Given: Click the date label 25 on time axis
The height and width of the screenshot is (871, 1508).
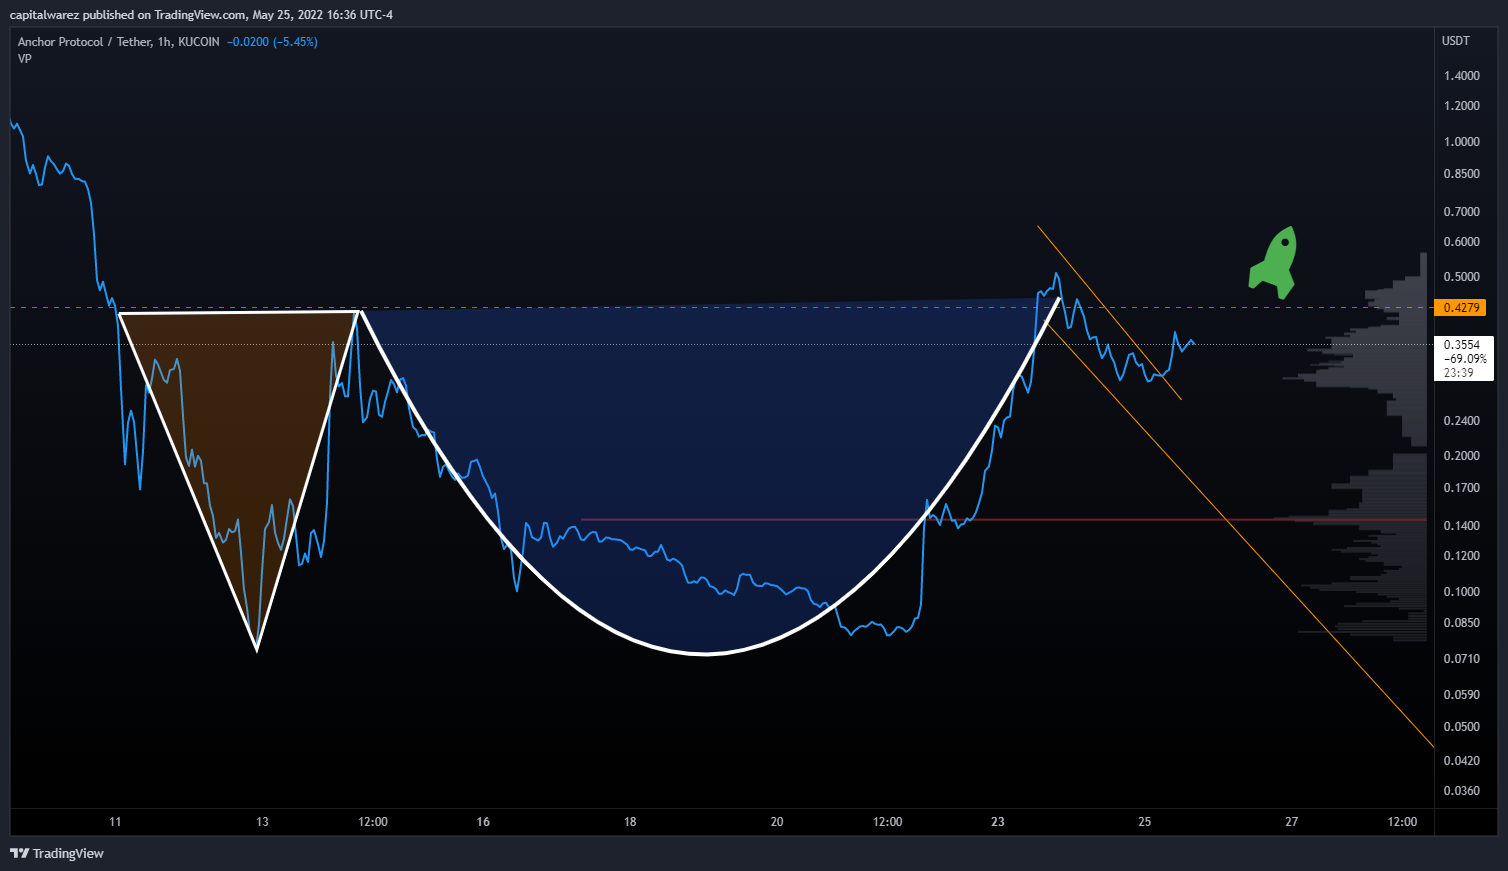Looking at the screenshot, I should [1145, 822].
